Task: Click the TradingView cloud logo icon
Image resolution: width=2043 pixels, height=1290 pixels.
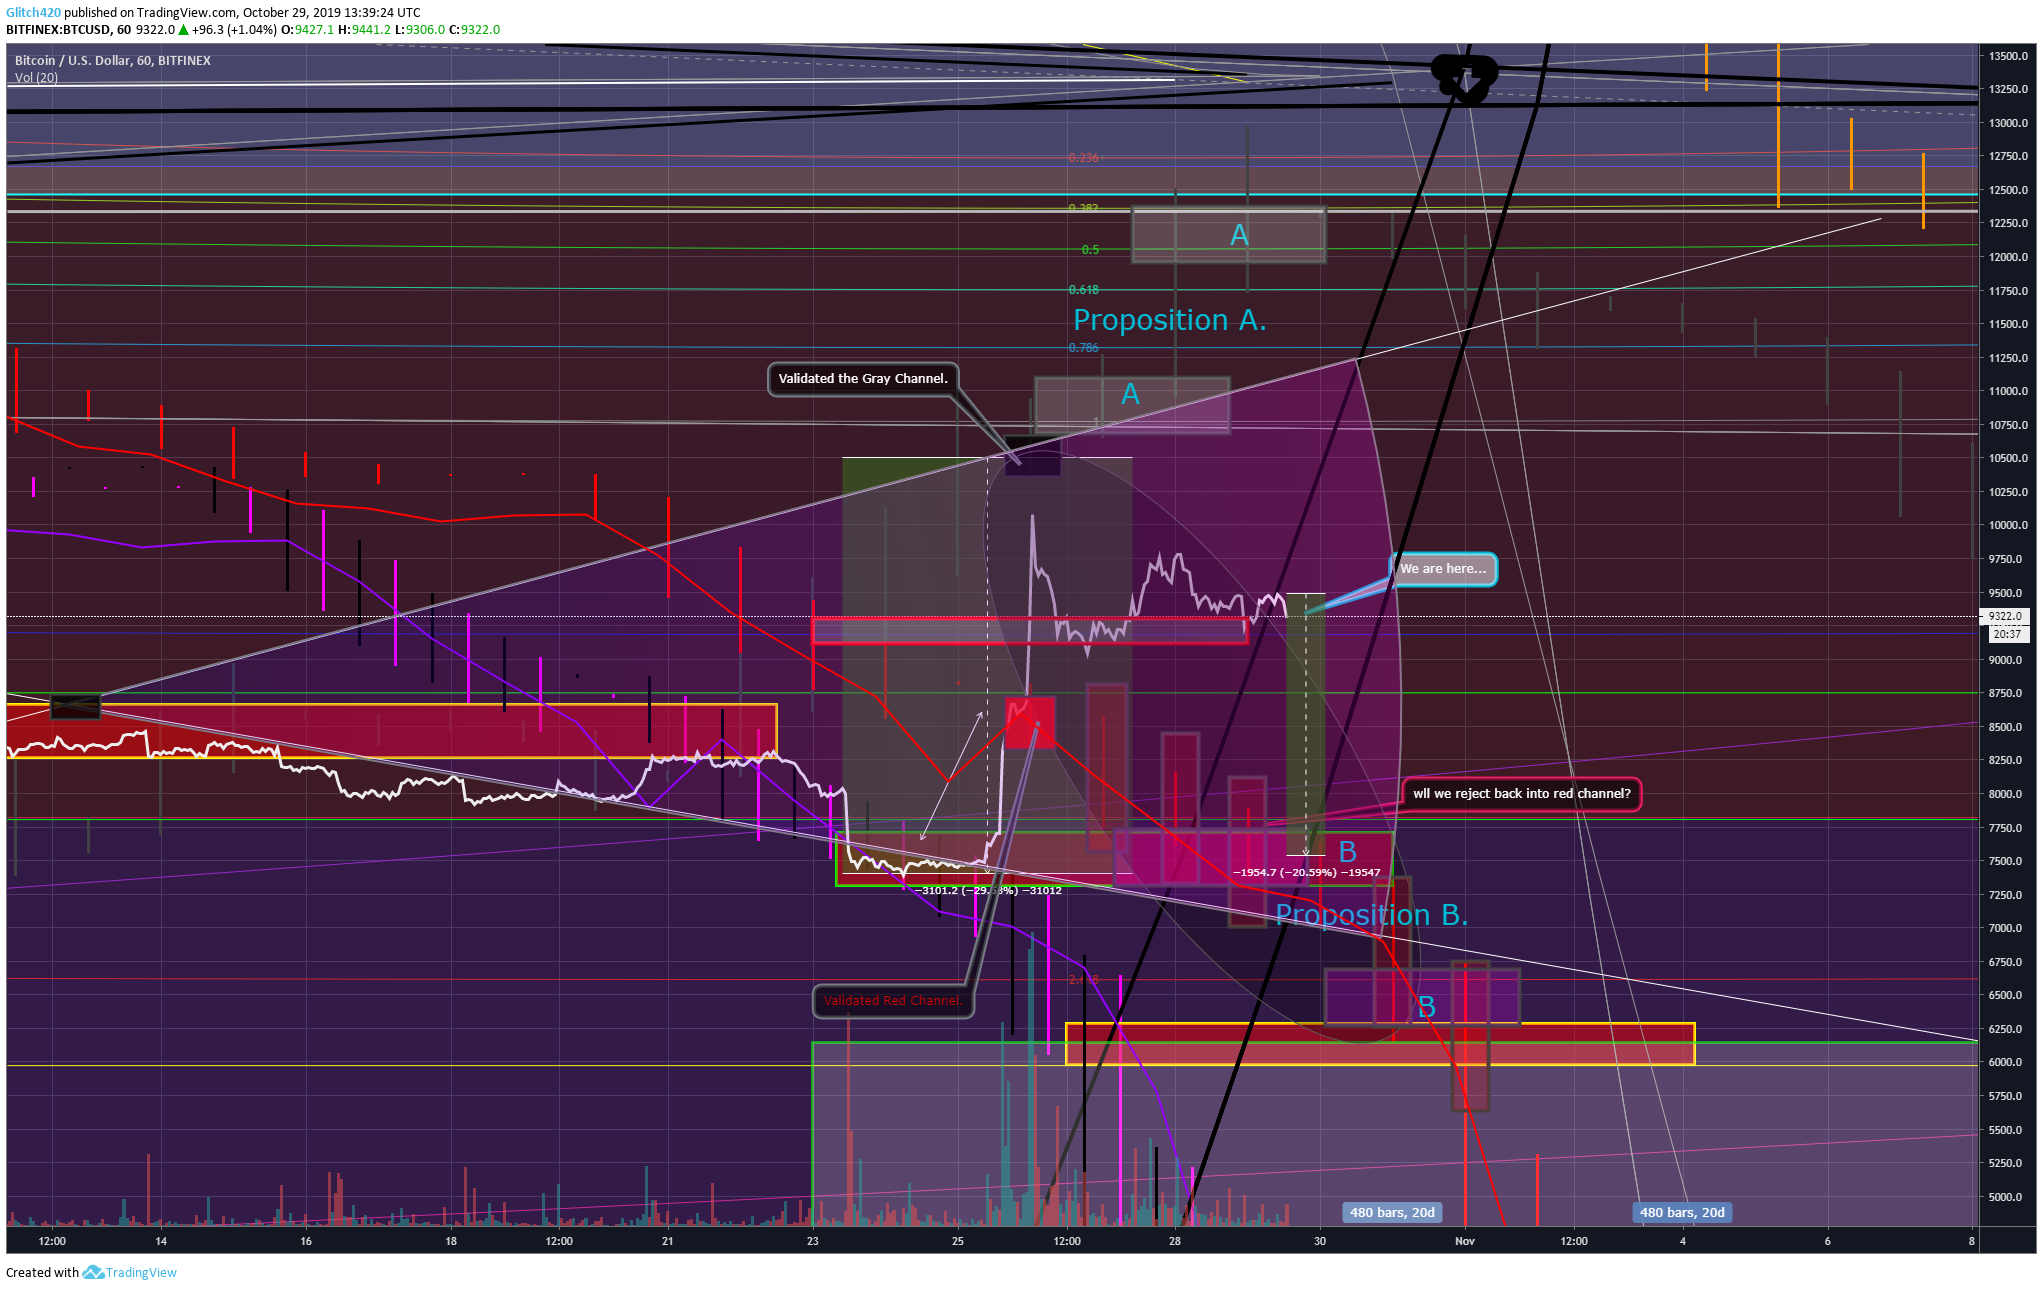Action: click(93, 1272)
